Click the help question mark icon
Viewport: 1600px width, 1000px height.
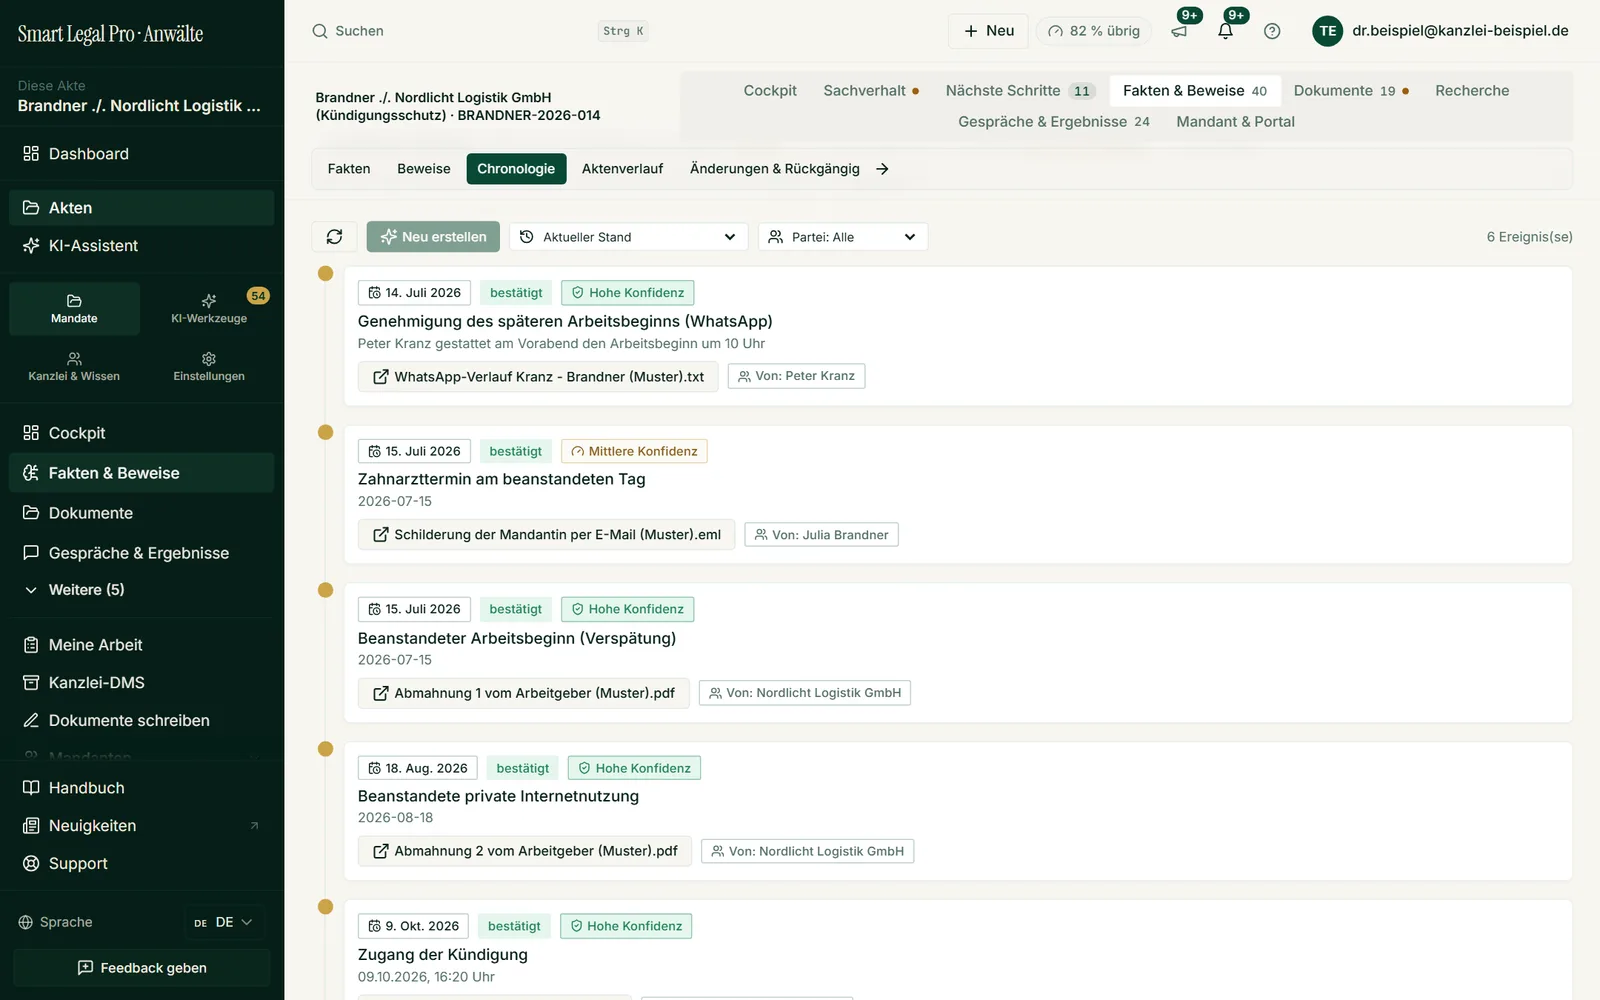pos(1272,31)
